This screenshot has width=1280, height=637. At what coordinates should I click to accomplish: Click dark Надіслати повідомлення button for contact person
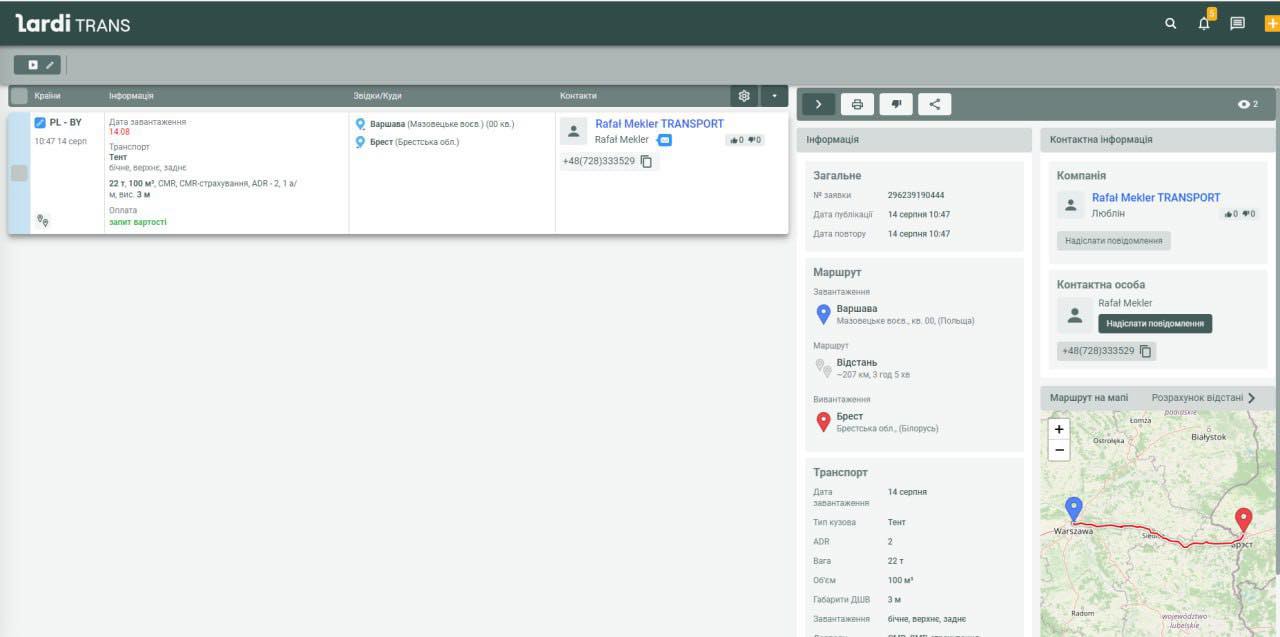tap(1154, 324)
